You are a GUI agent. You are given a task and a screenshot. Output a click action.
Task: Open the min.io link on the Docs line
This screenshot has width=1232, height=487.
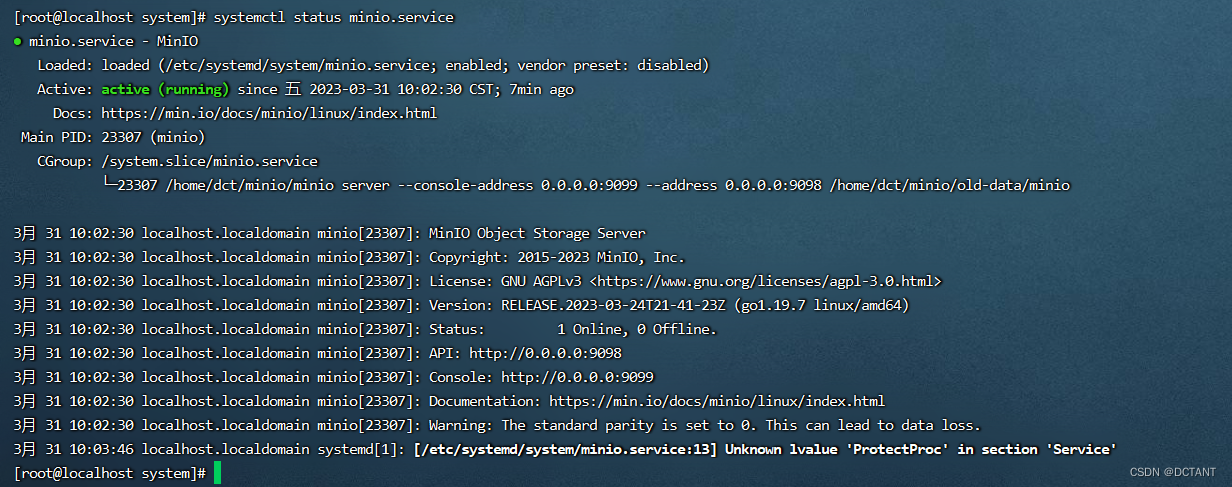coord(269,114)
